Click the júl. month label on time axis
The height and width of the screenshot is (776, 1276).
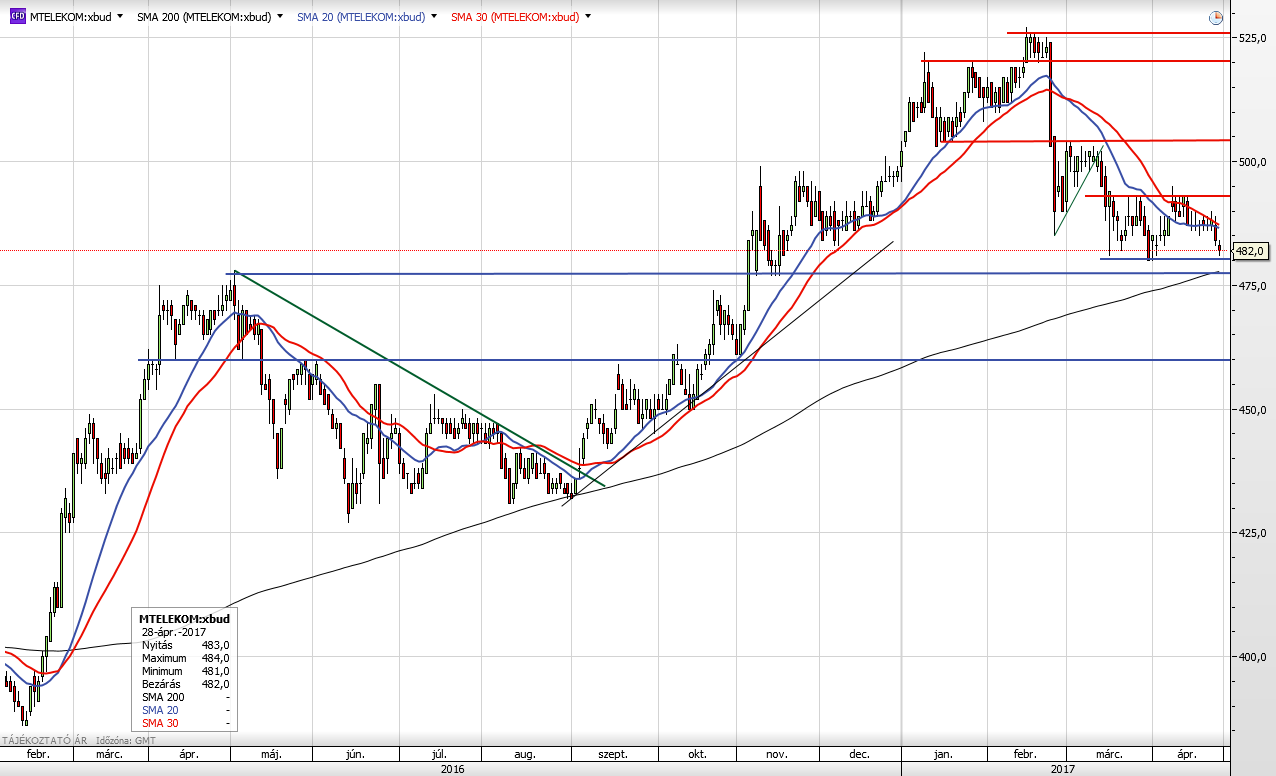click(x=438, y=754)
